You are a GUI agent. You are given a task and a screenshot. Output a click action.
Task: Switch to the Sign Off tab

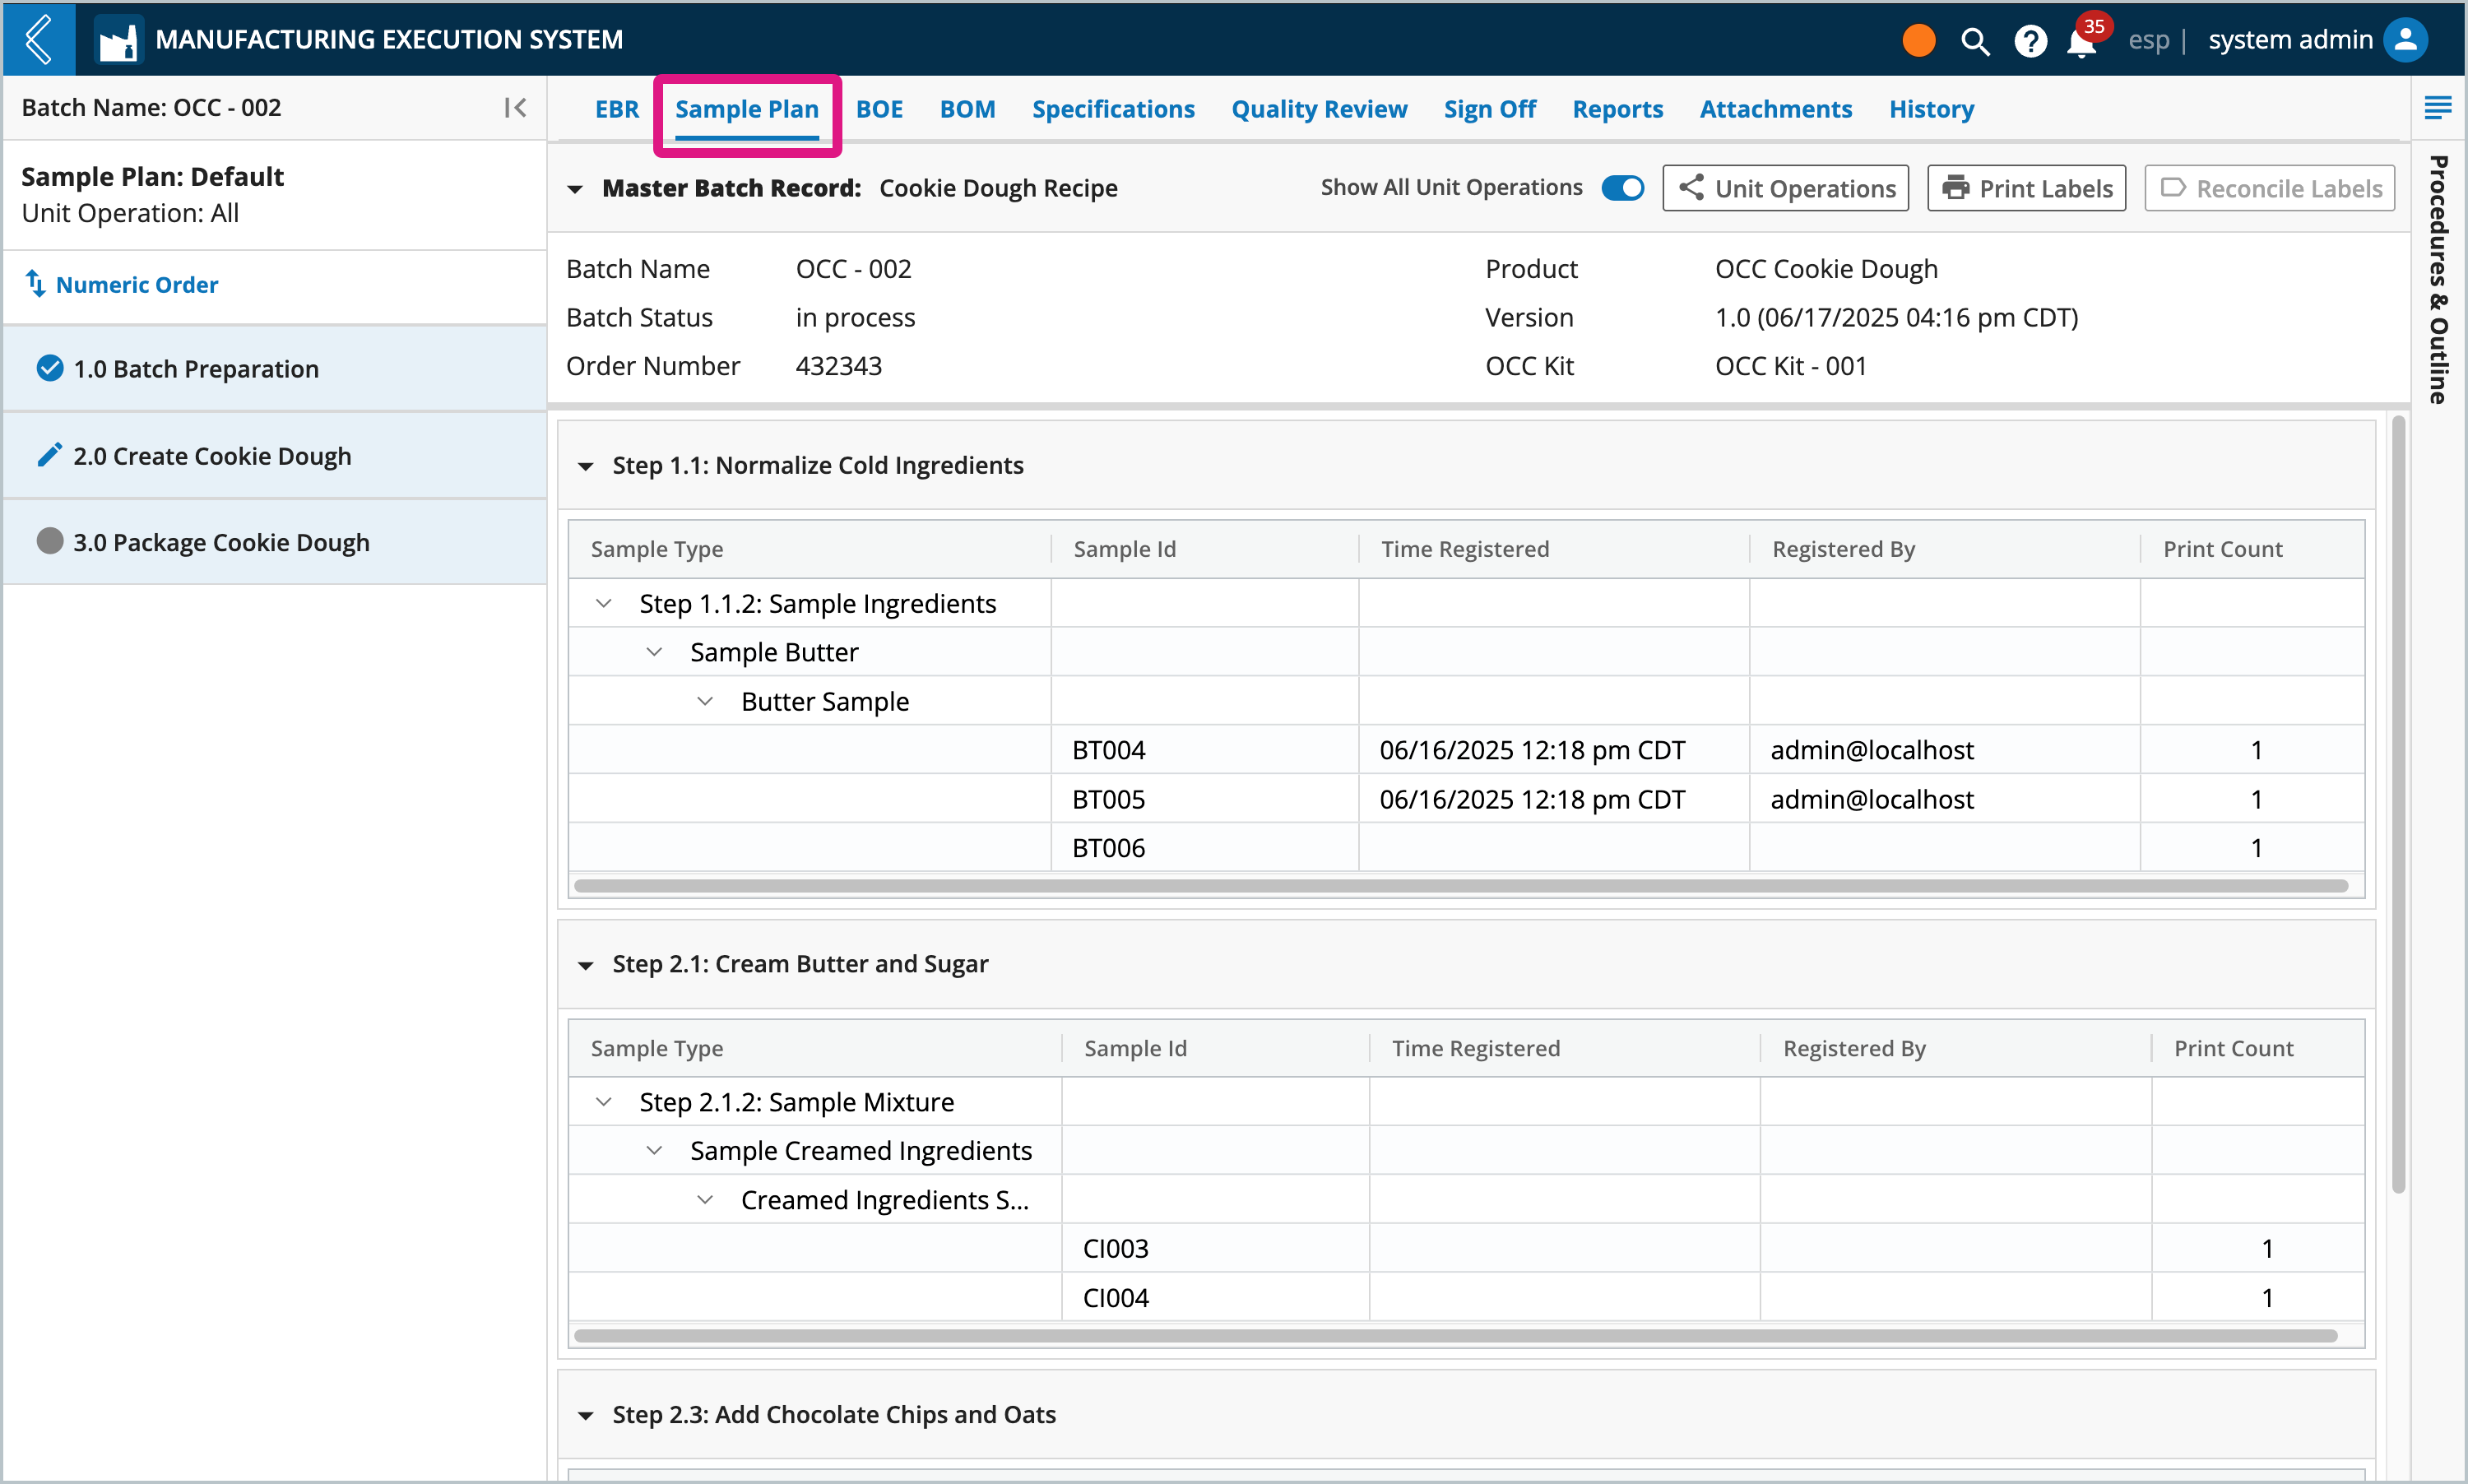1489,109
